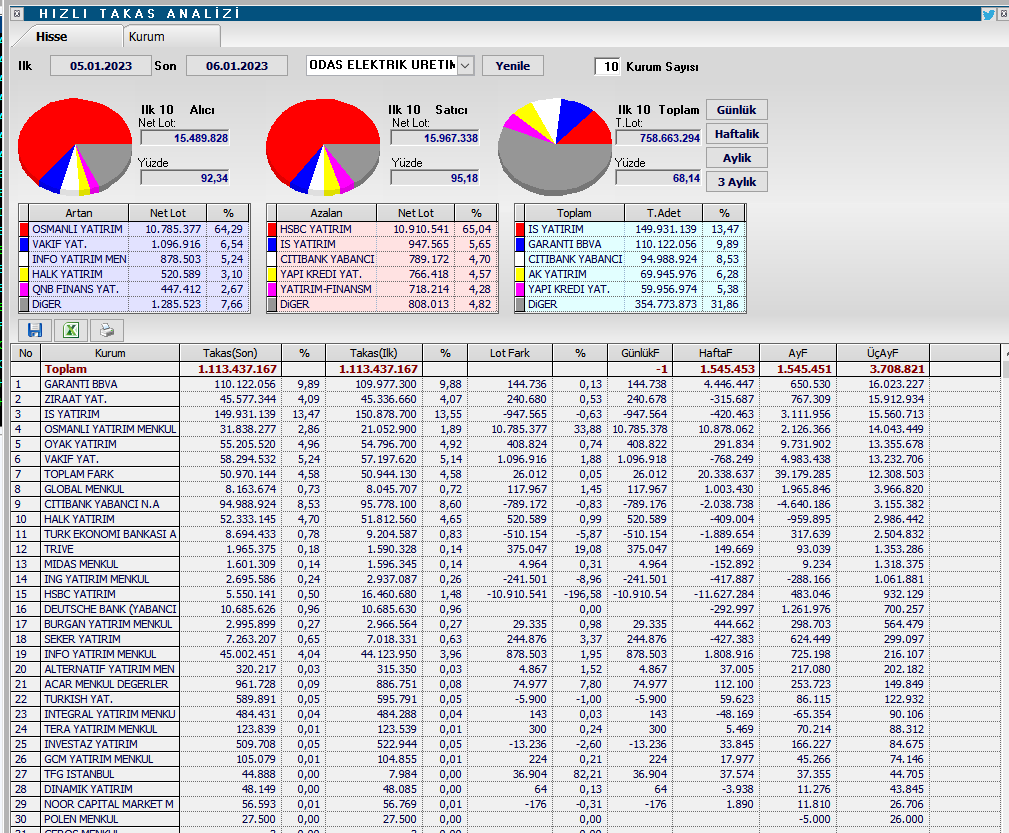Viewport: 1009px width, 833px height.
Task: Click red swatch beside HSBC YATIRIM in Azalan
Action: 272,229
